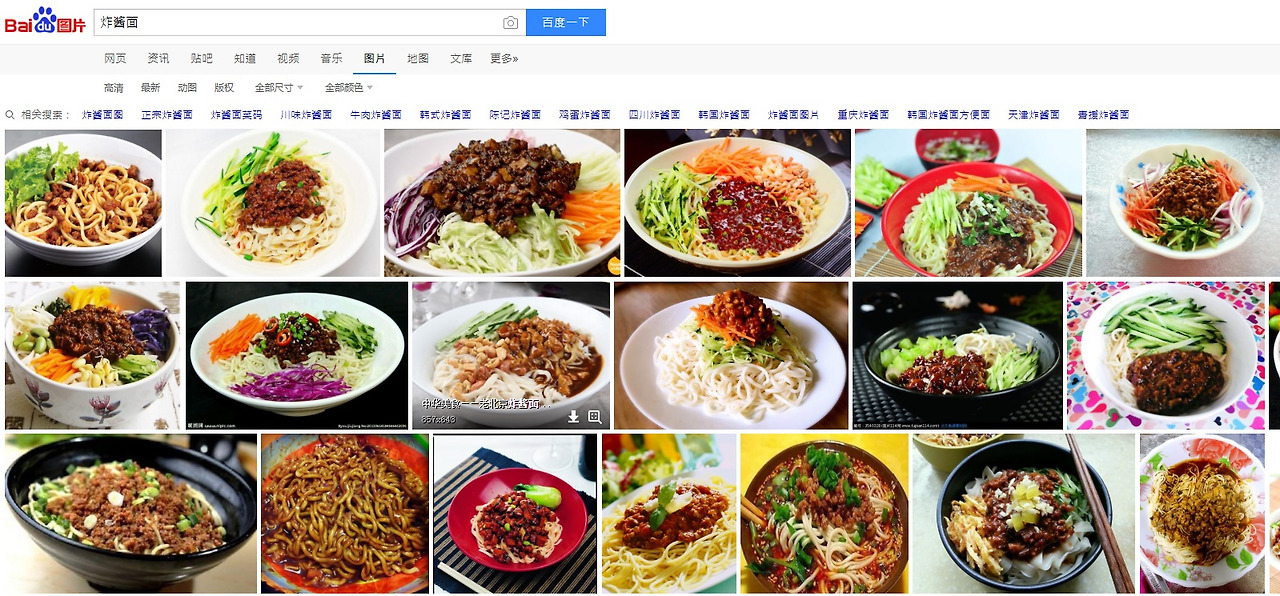This screenshot has height=596, width=1280.
Task: Click the magnifier icon beside 相关搜索
Action: [x=10, y=115]
